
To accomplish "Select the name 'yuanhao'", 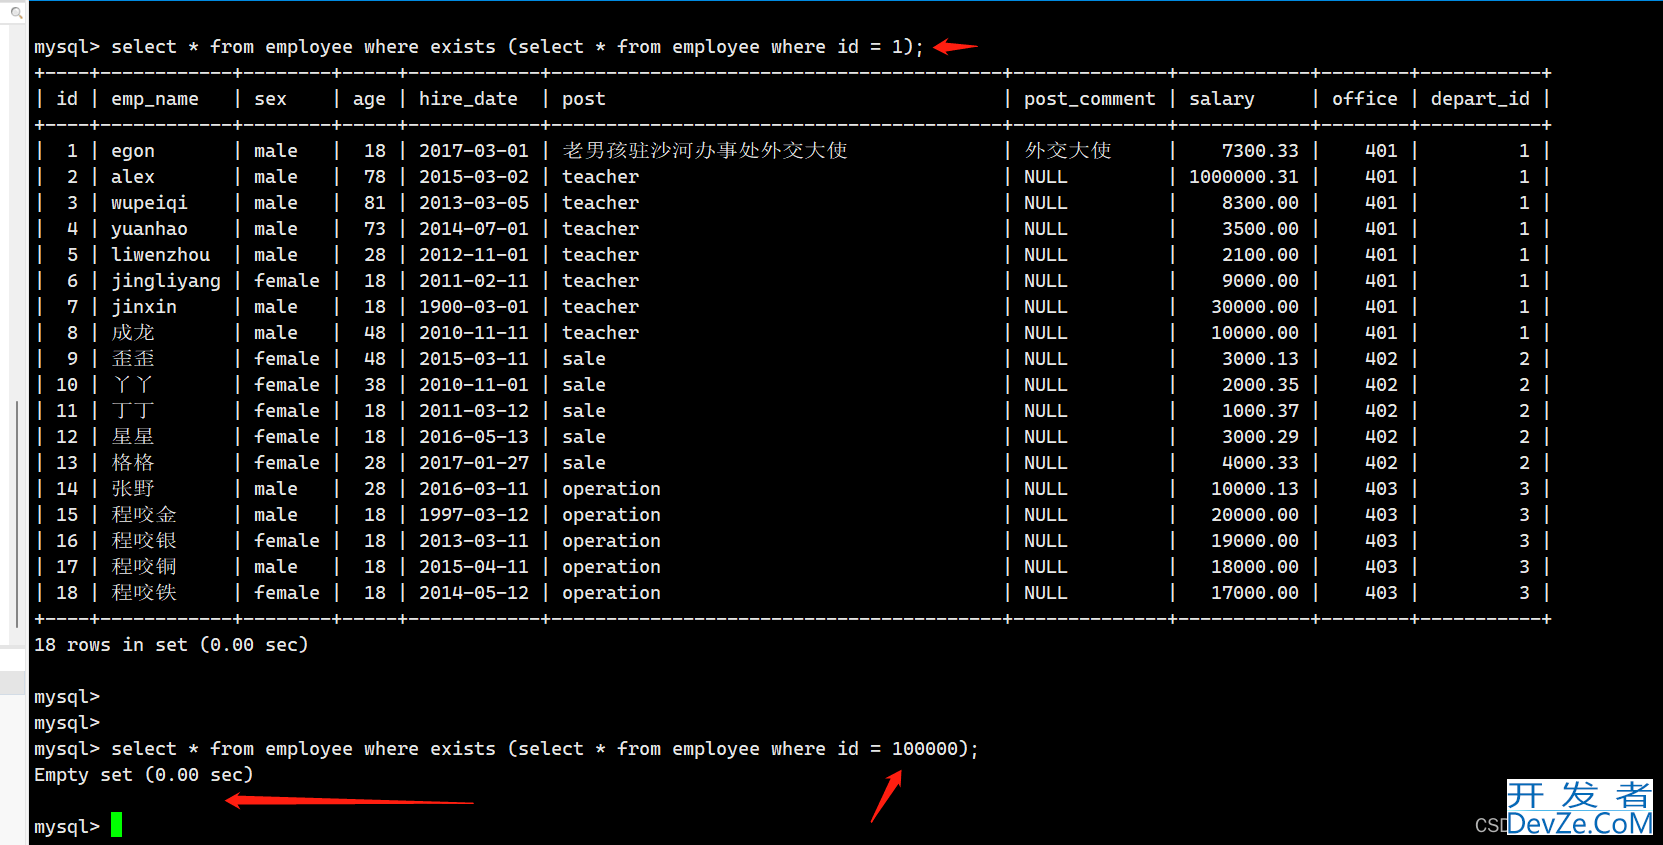I will coord(149,229).
